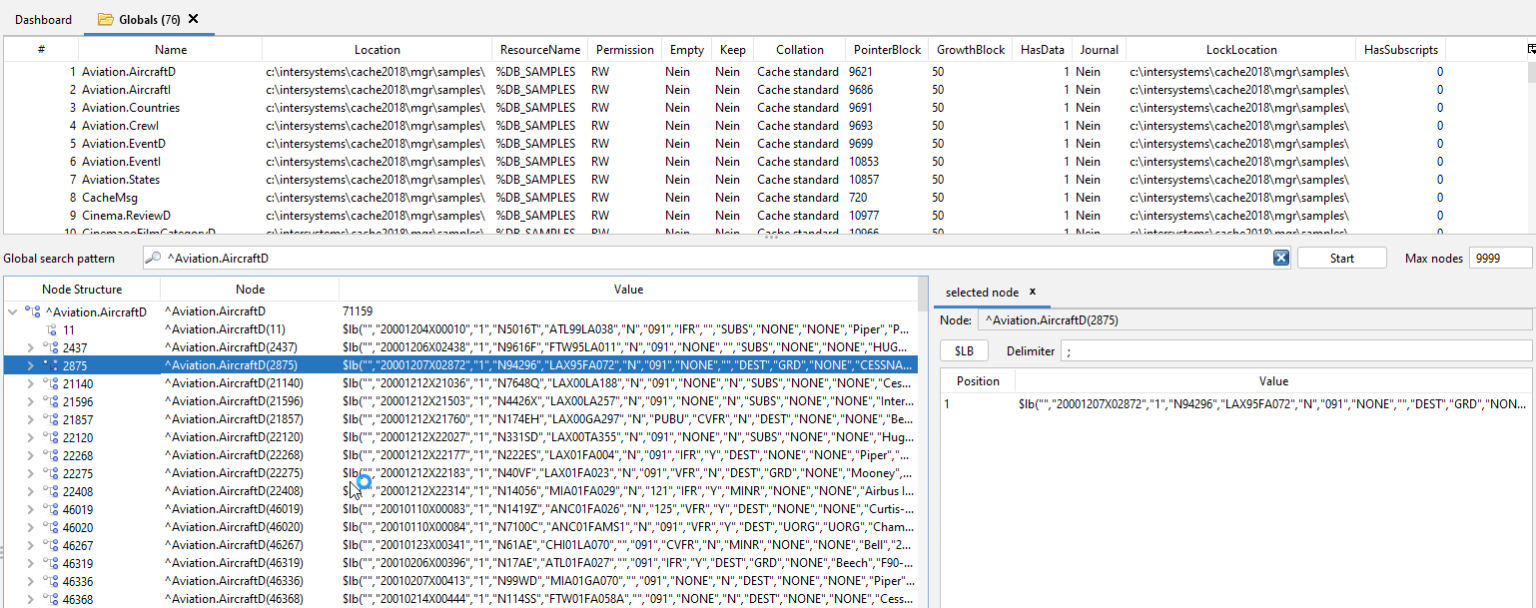The width and height of the screenshot is (1536, 608).
Task: Switch to the Dashboard tab
Action: (x=43, y=20)
